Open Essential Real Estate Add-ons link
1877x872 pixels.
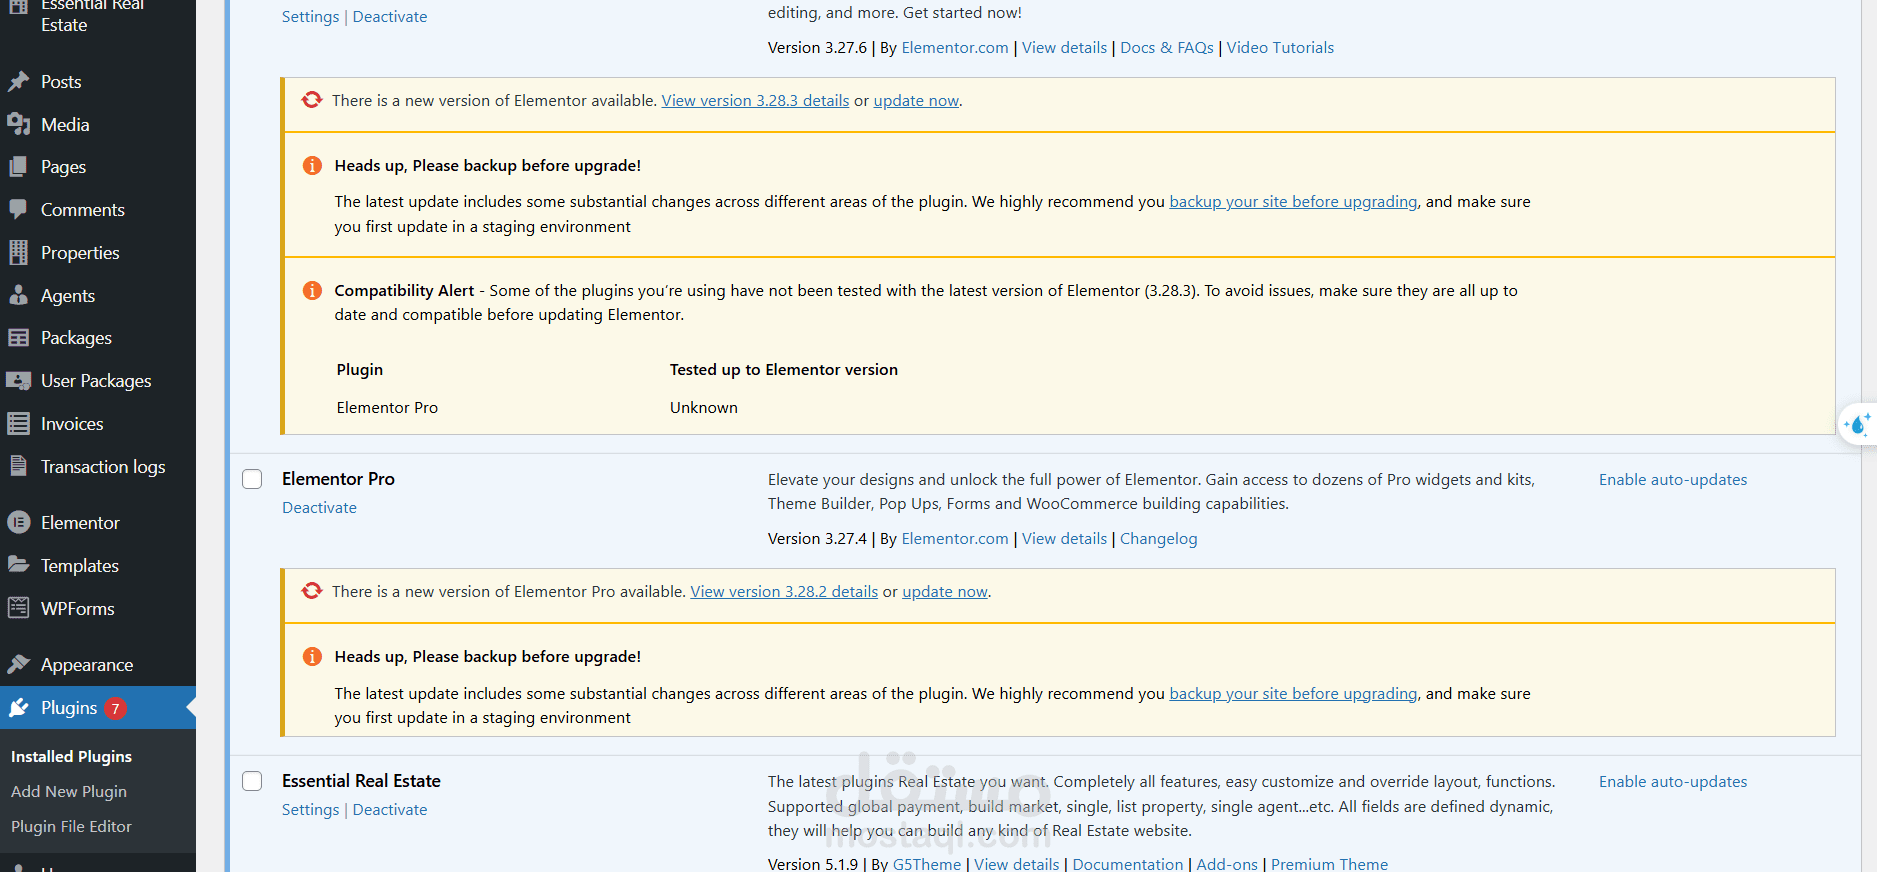[1227, 864]
